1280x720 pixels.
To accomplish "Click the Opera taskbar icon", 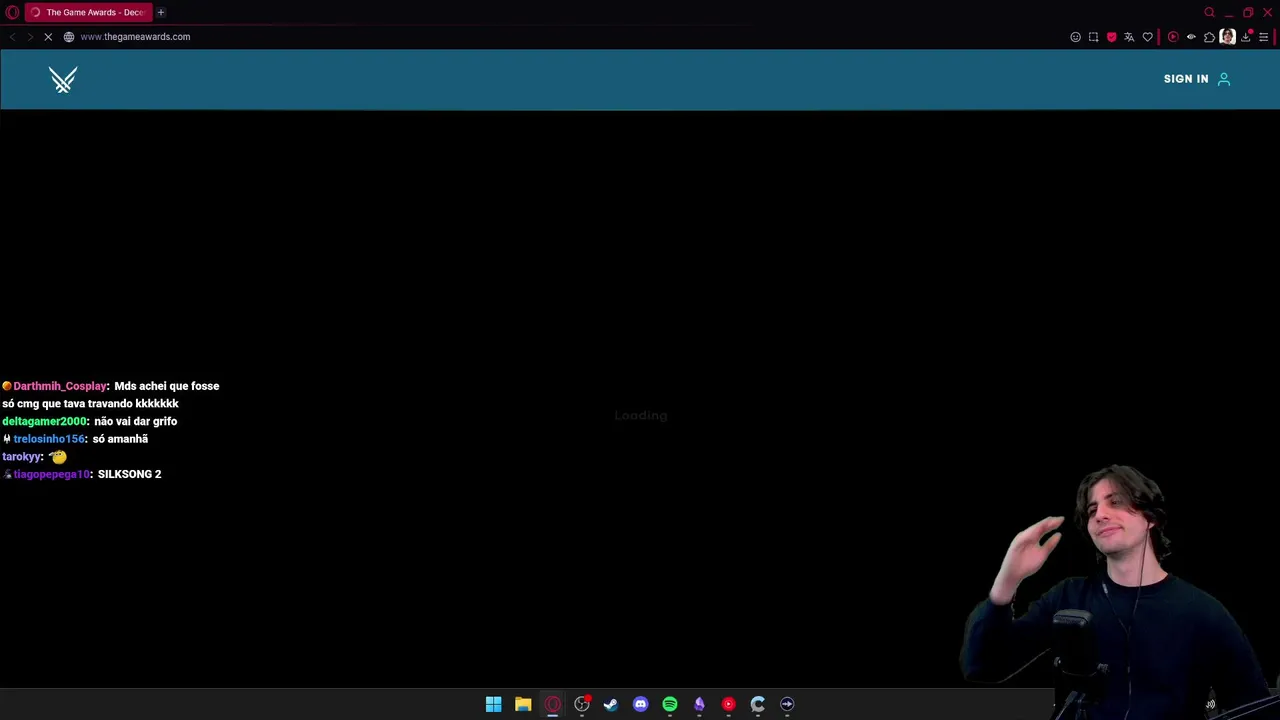I will (x=552, y=704).
